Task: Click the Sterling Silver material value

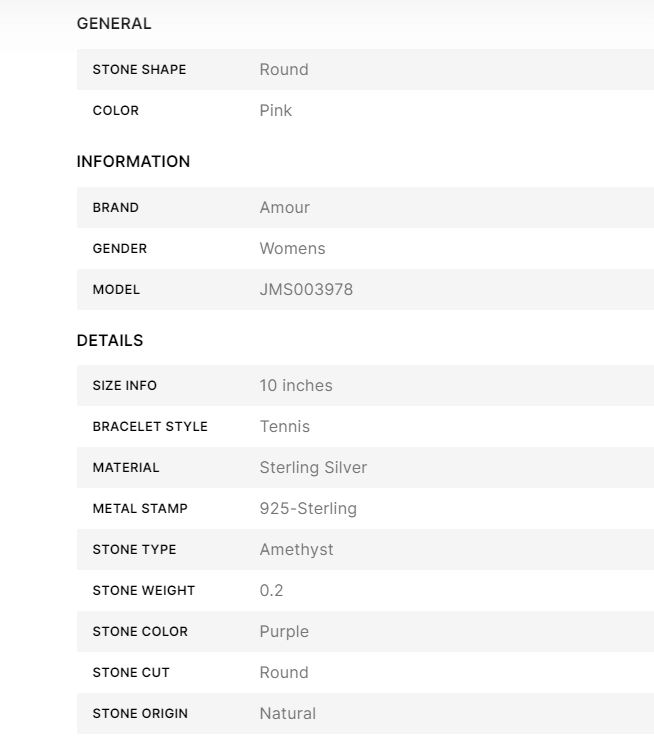Action: click(x=313, y=468)
